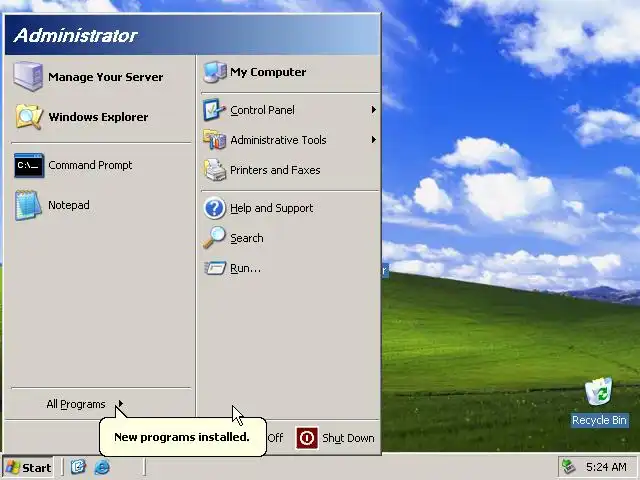The image size is (640, 480).
Task: Click the red Shut Down power icon
Action: coord(307,438)
